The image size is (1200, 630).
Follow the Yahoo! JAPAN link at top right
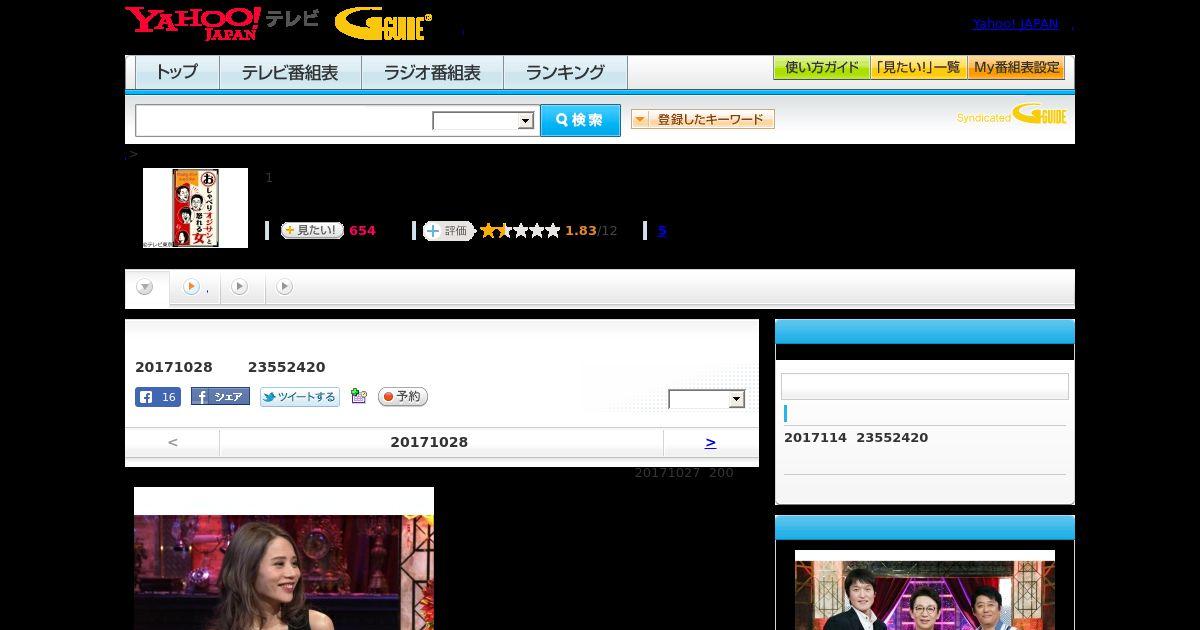click(1015, 24)
